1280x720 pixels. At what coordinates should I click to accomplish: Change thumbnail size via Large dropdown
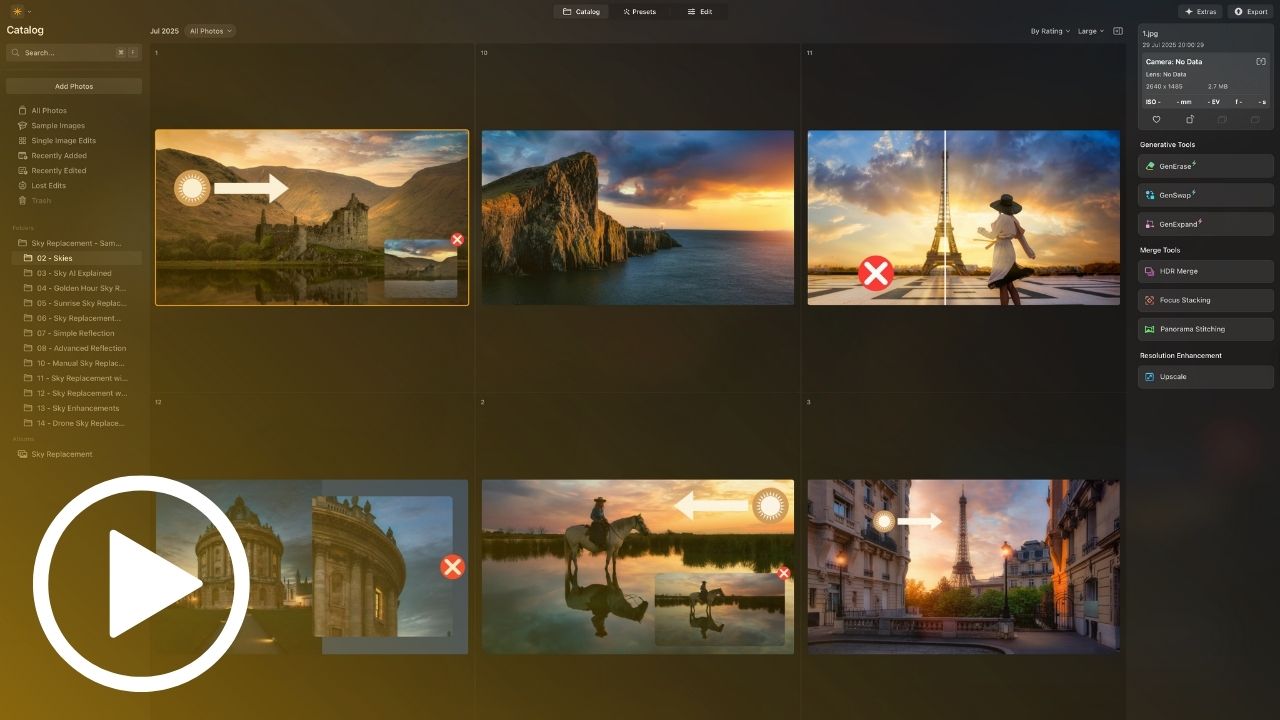[x=1090, y=31]
